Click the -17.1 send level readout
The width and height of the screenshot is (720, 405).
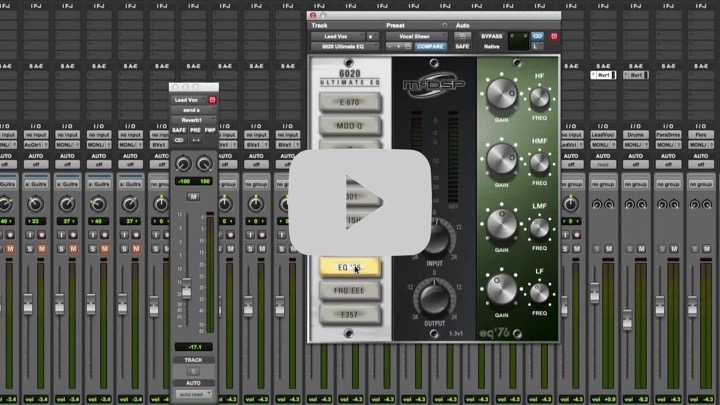[x=193, y=347]
